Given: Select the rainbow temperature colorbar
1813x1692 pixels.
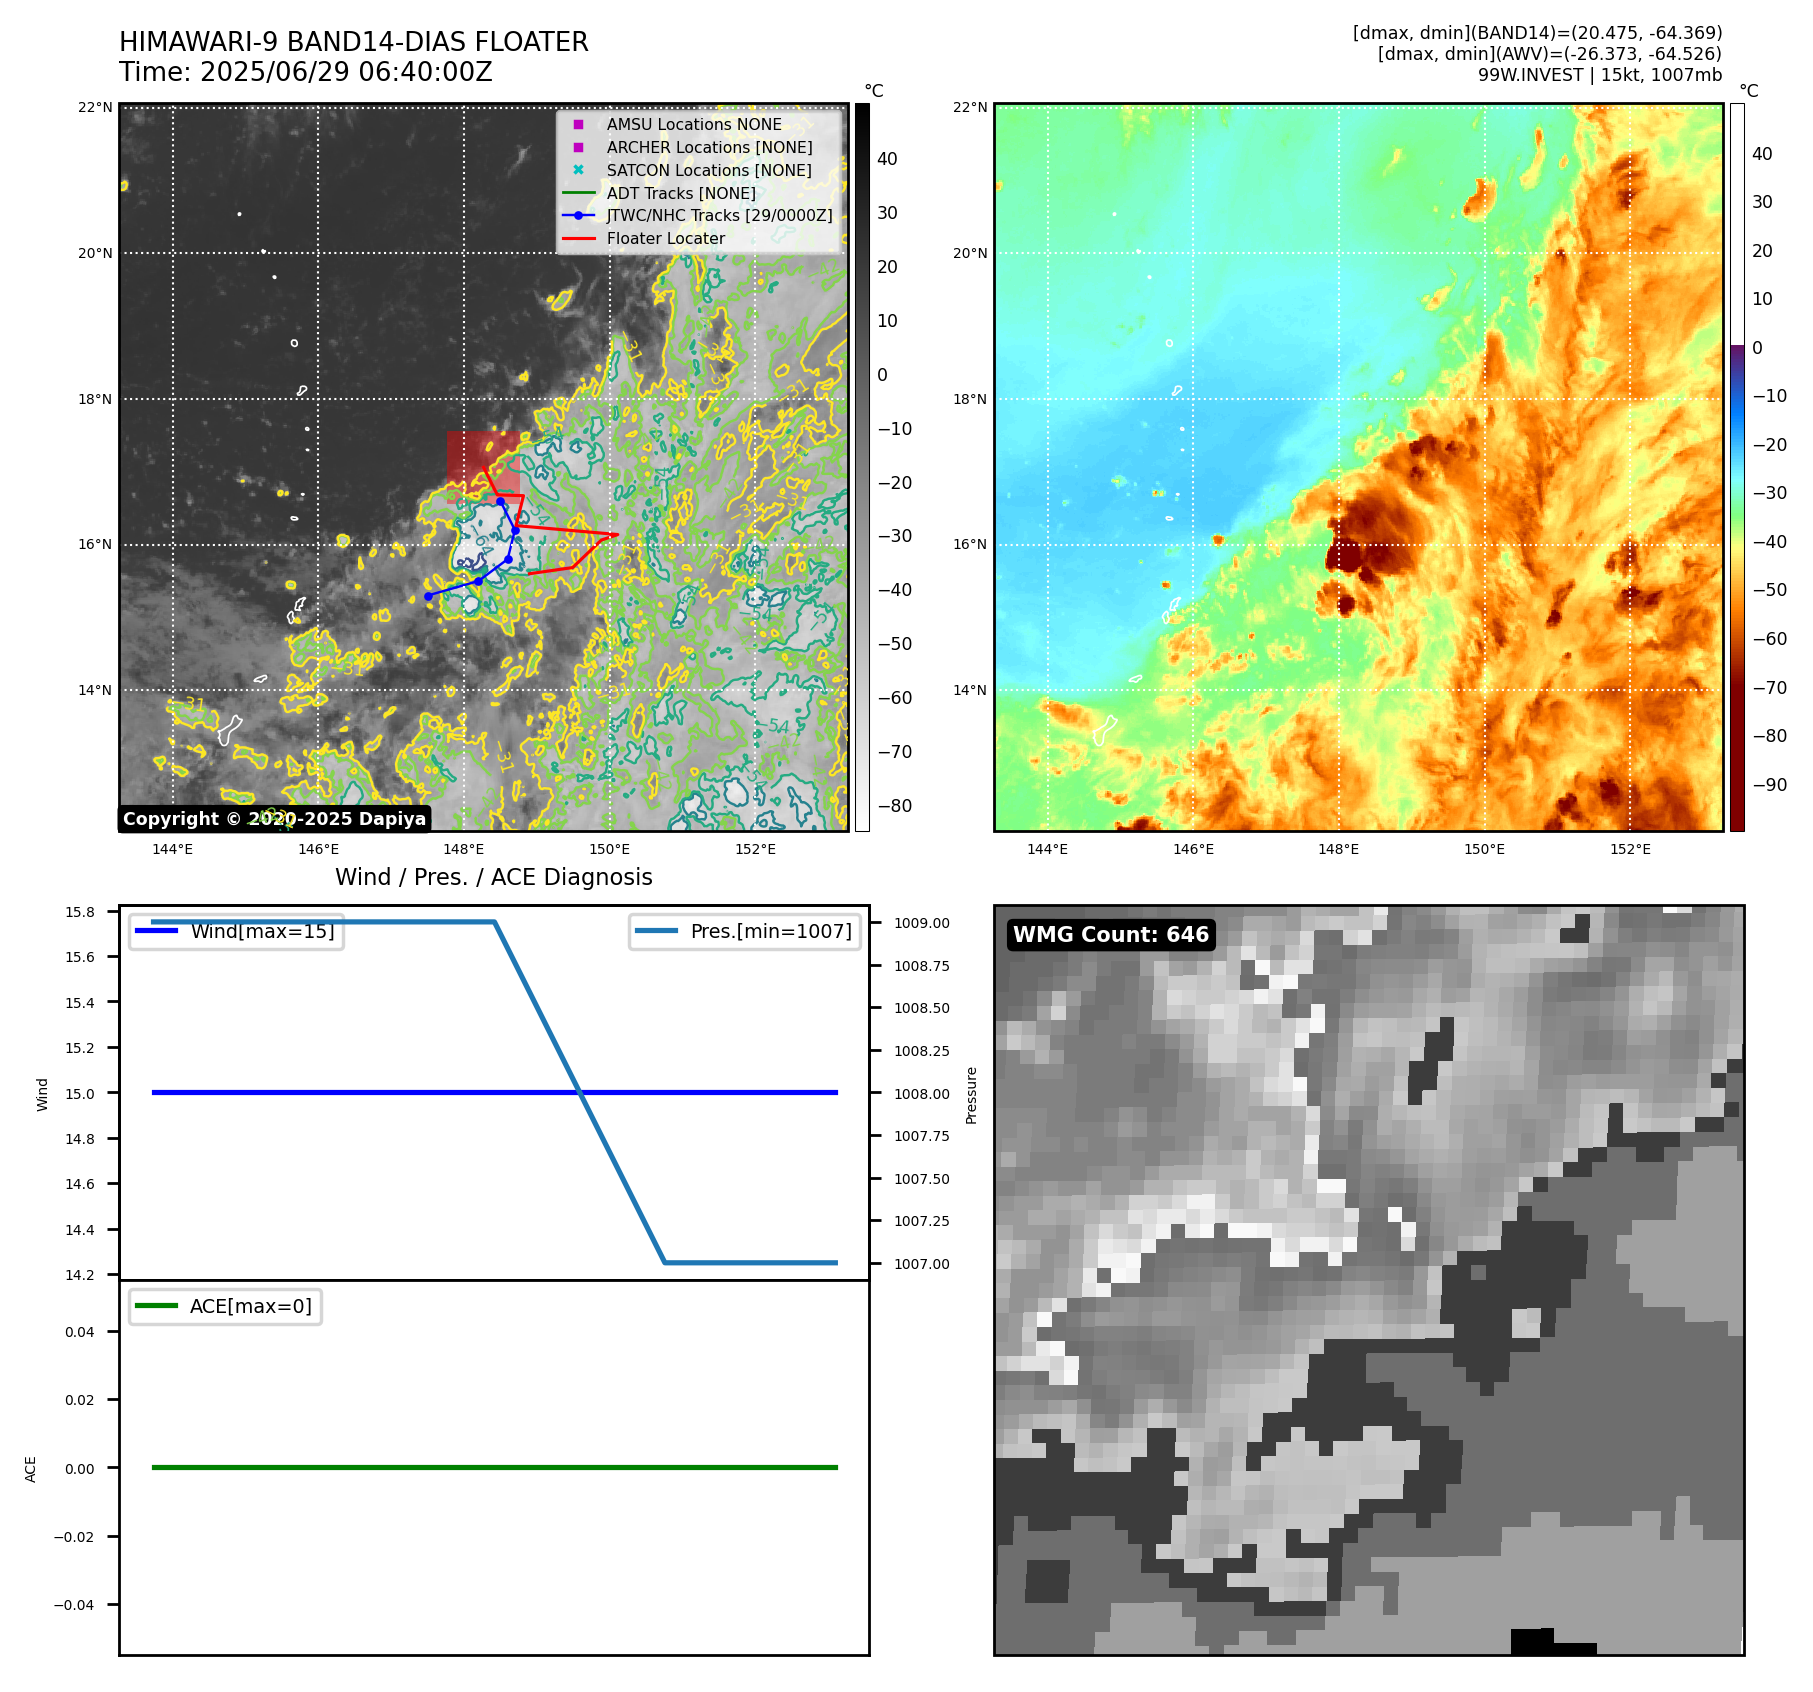Looking at the screenshot, I should coord(1737,467).
